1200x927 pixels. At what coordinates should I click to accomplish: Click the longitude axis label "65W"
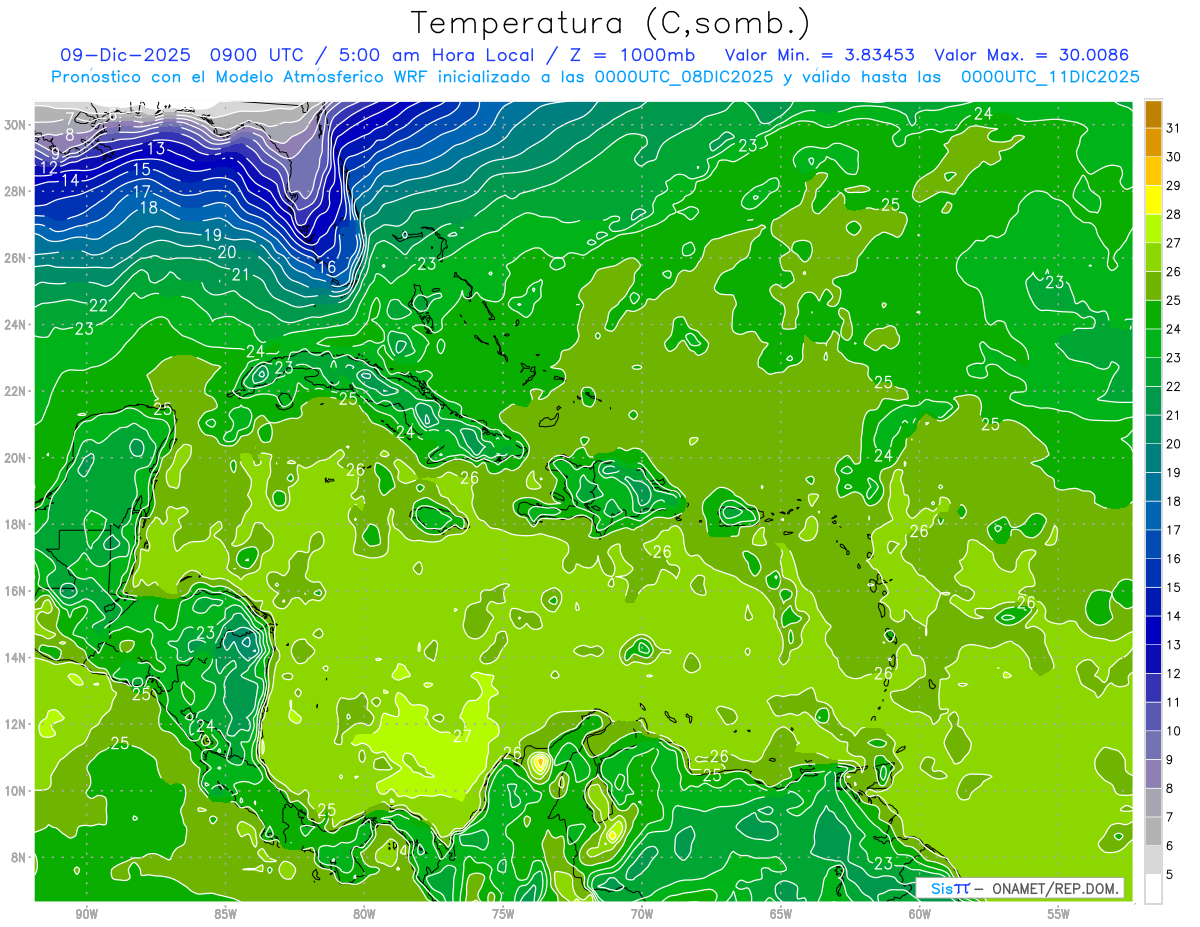point(781,915)
